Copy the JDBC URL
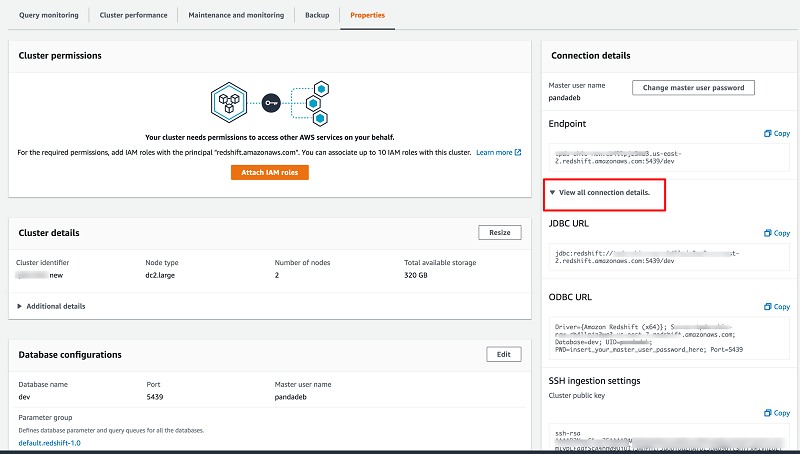 [777, 233]
